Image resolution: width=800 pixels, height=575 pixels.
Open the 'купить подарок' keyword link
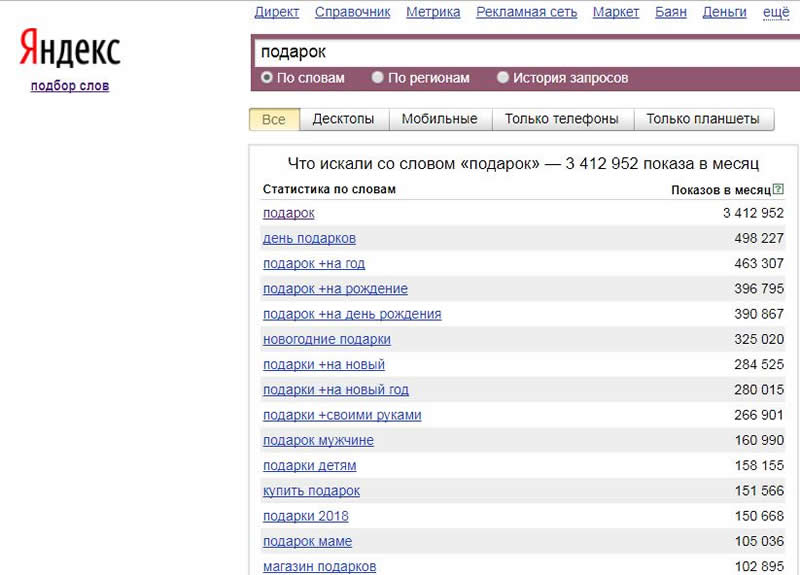(x=311, y=491)
